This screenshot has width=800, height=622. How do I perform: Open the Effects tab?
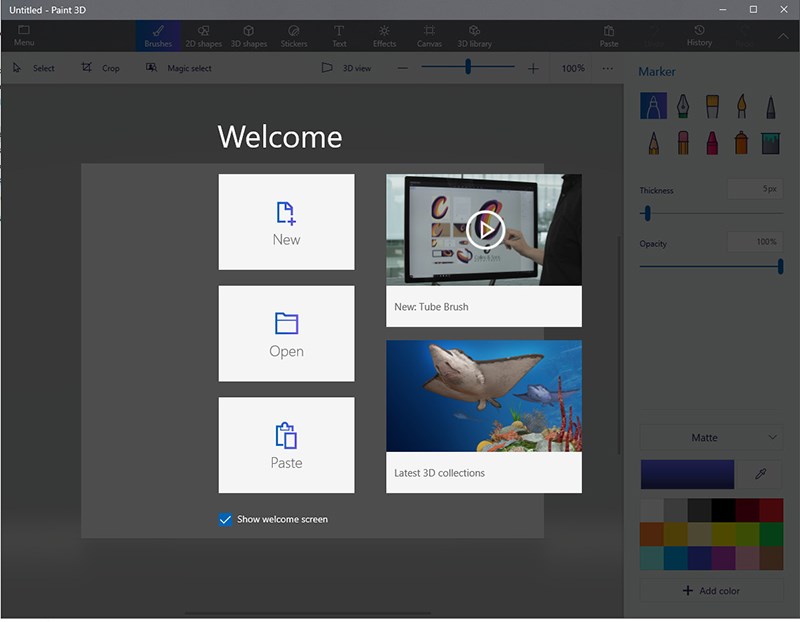(x=384, y=35)
